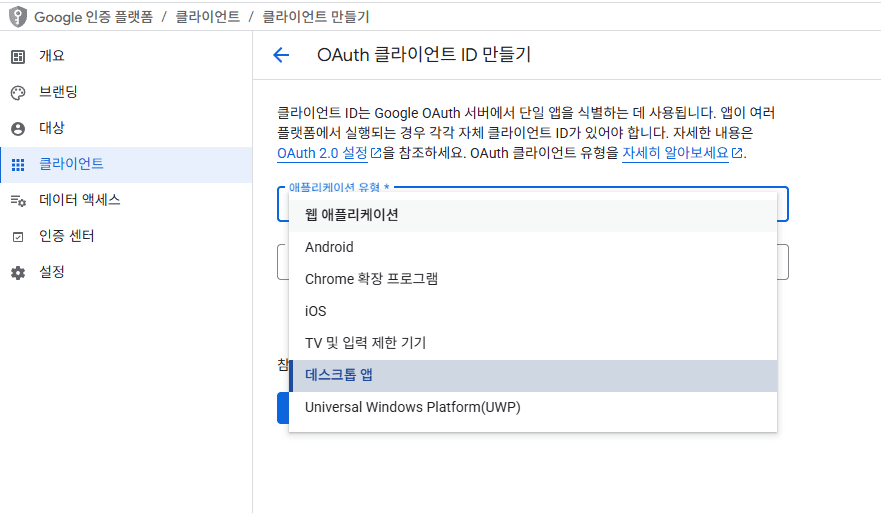The height and width of the screenshot is (513, 881).
Task: Open the 개요 sidebar item
Action: (x=126, y=56)
